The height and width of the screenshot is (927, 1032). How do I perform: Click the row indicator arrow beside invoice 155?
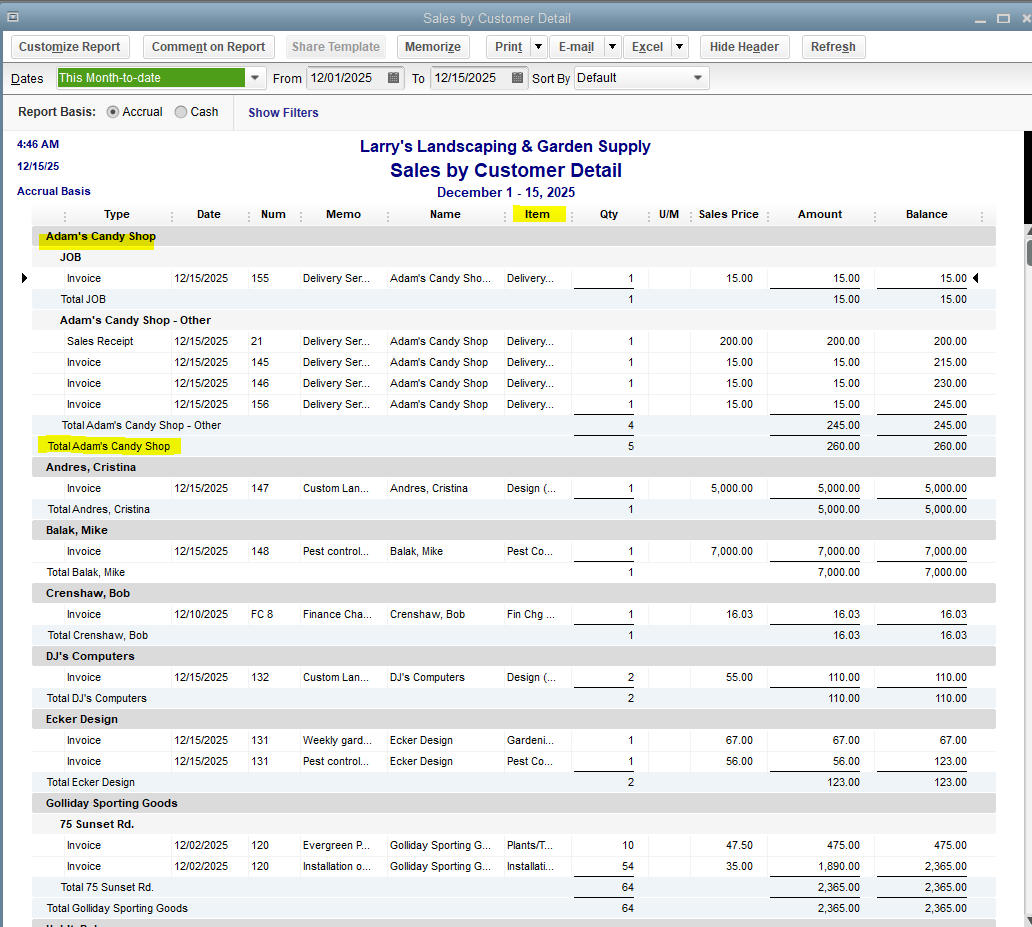(x=24, y=278)
